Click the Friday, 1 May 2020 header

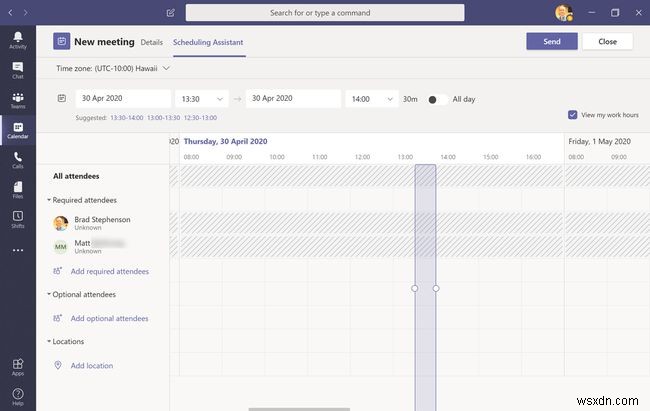[x=599, y=141]
